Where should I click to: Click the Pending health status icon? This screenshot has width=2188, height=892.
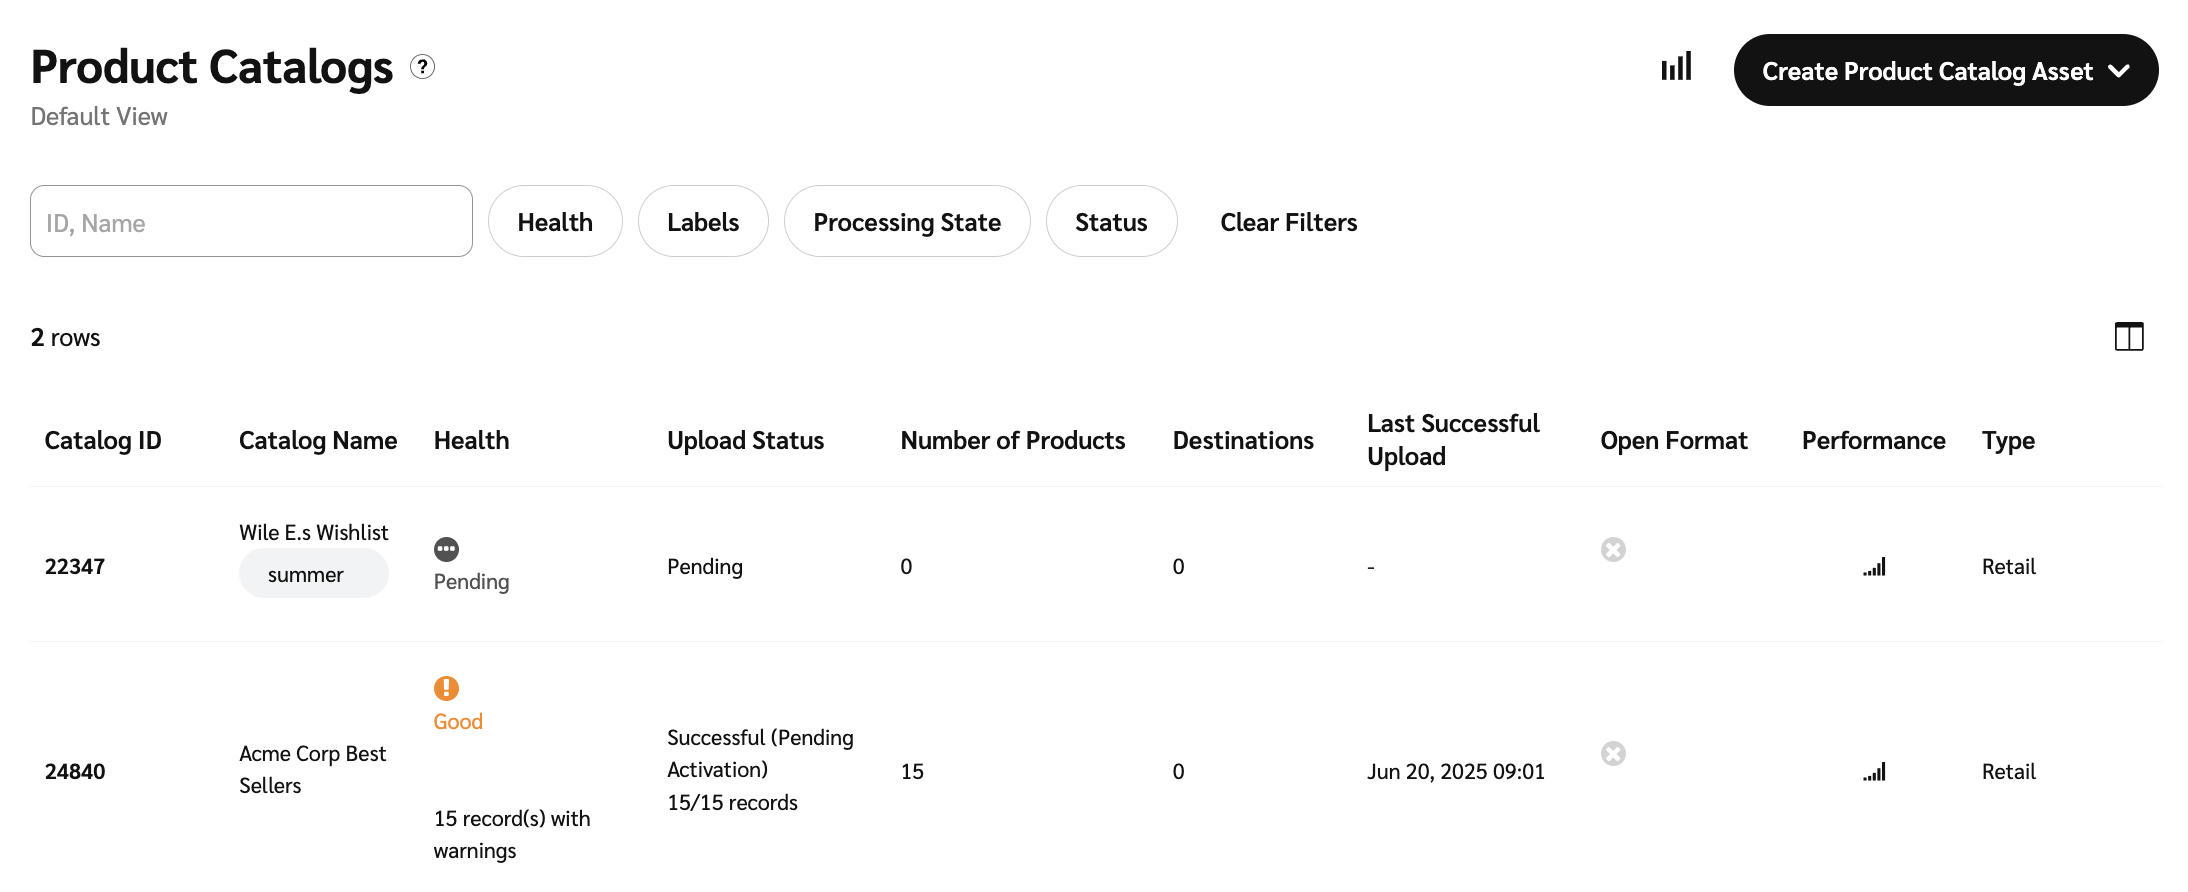446,549
